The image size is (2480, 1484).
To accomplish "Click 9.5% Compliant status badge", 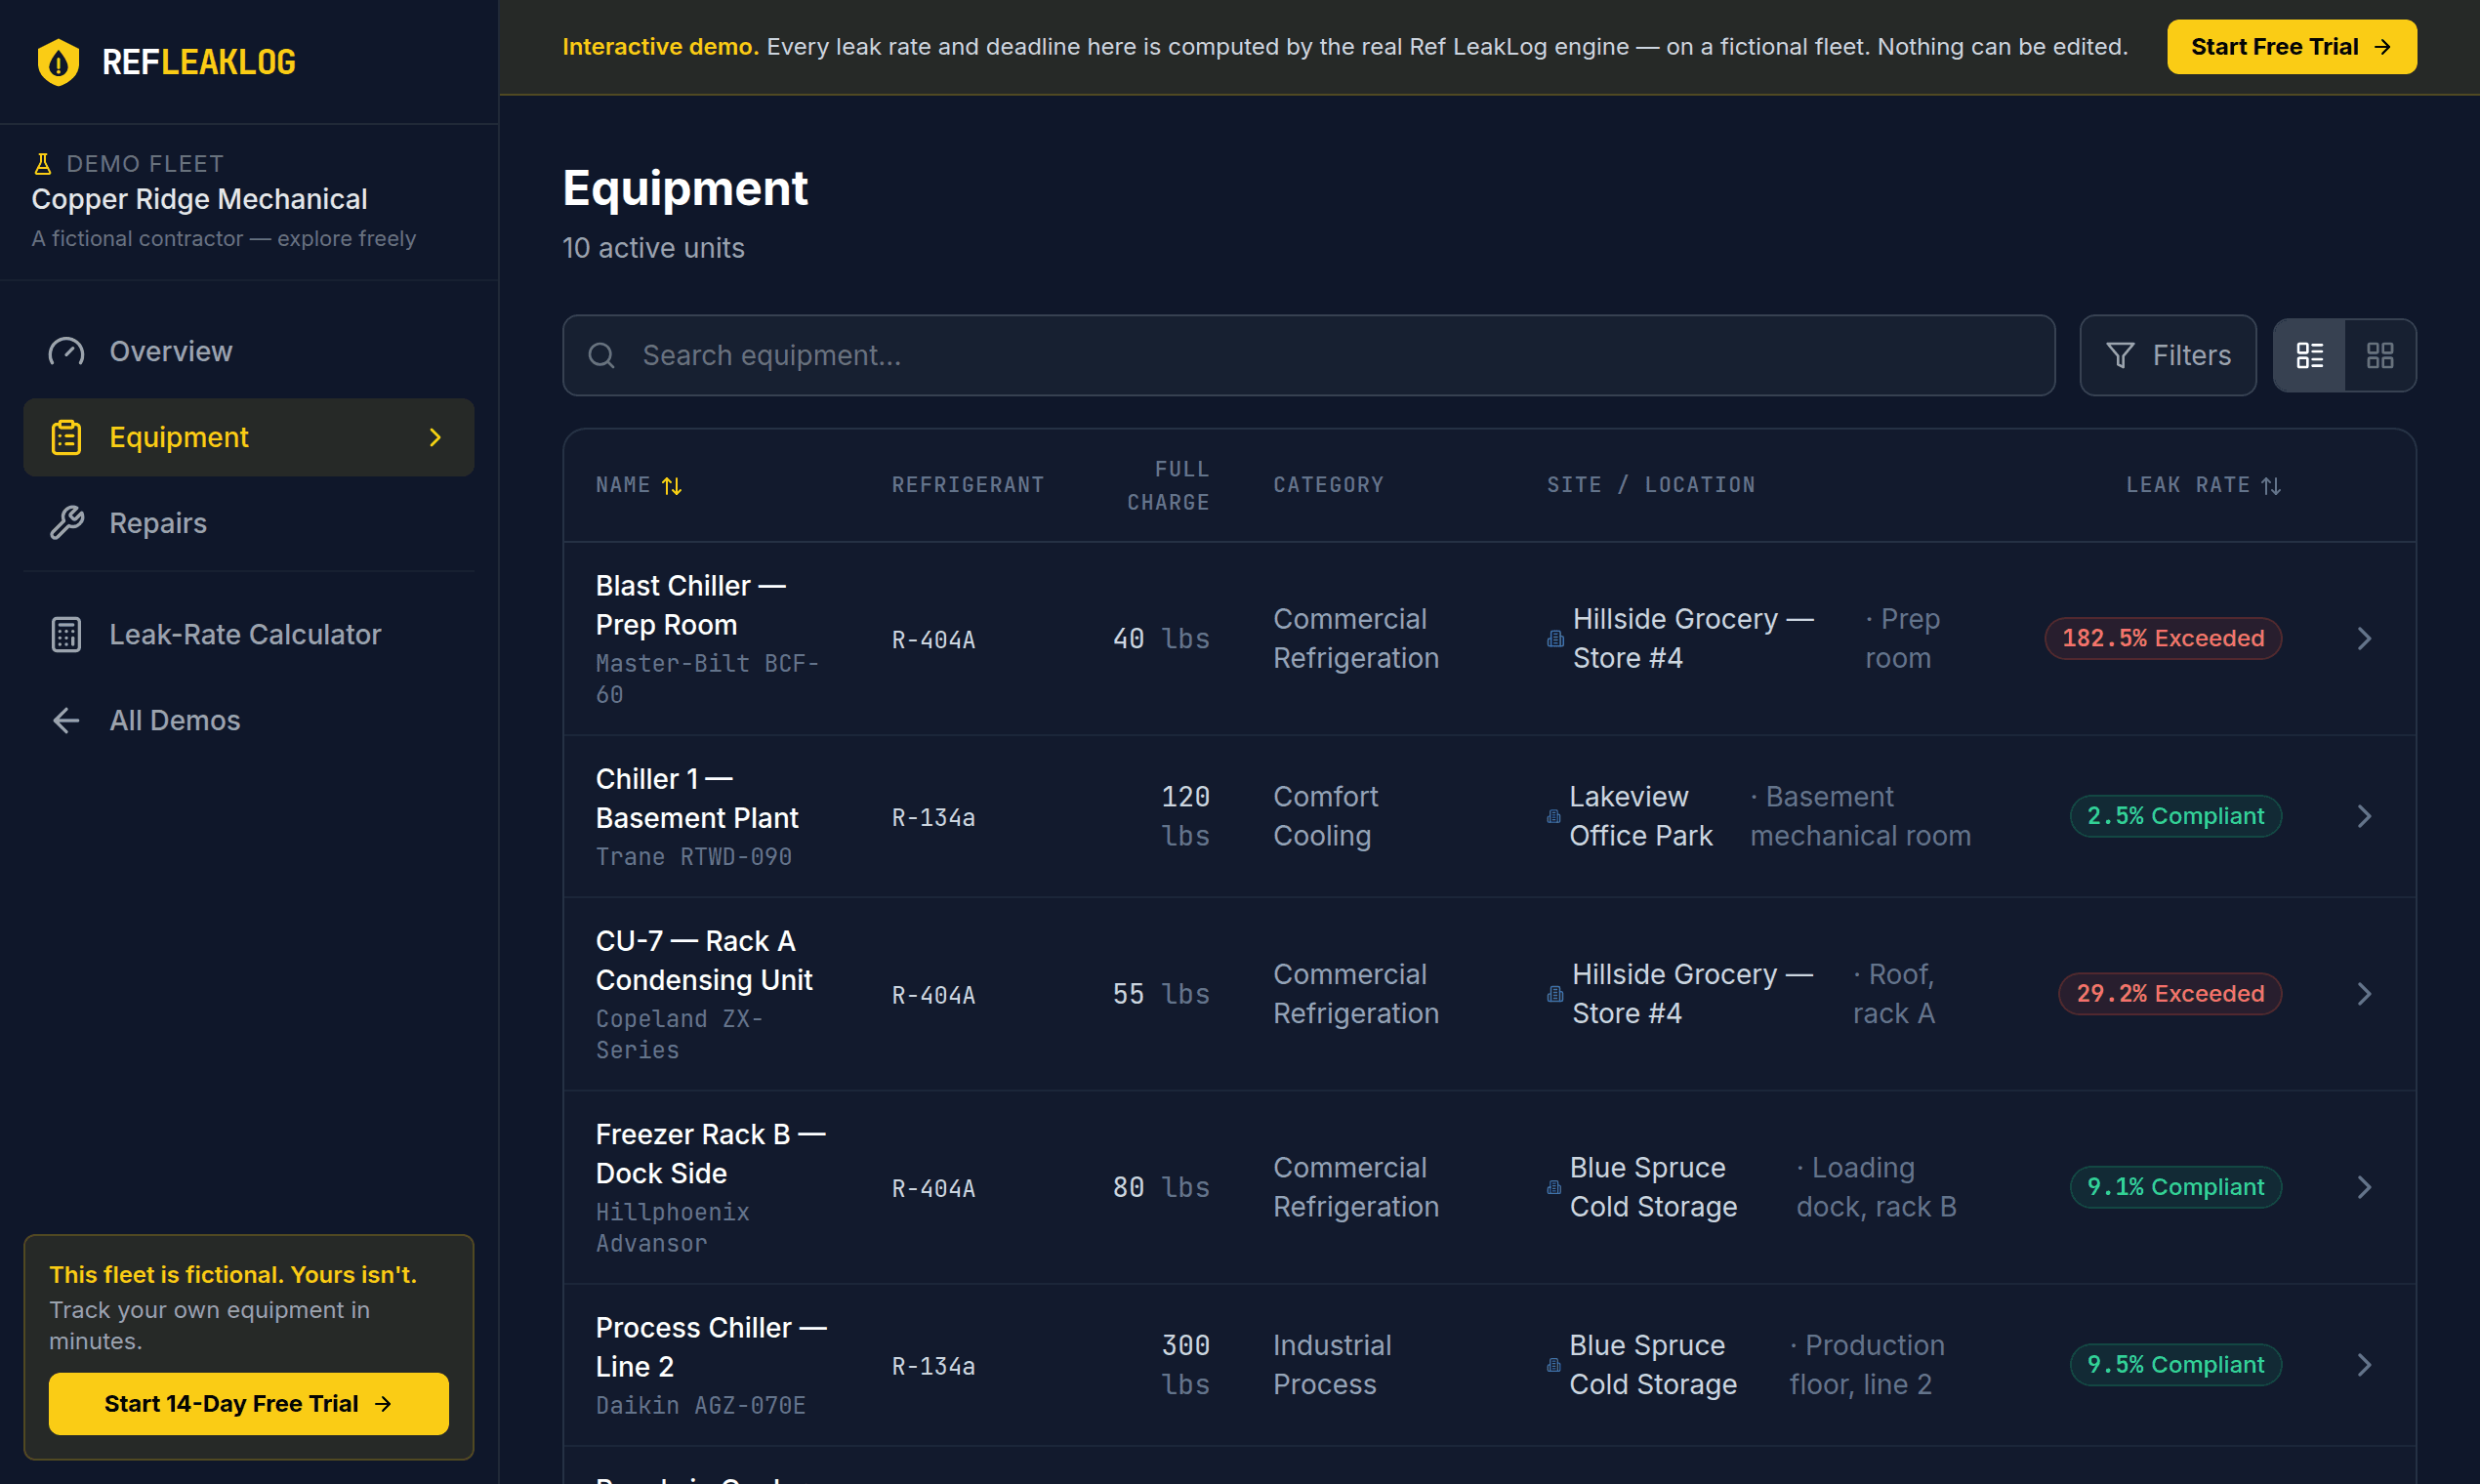I will (x=2175, y=1364).
